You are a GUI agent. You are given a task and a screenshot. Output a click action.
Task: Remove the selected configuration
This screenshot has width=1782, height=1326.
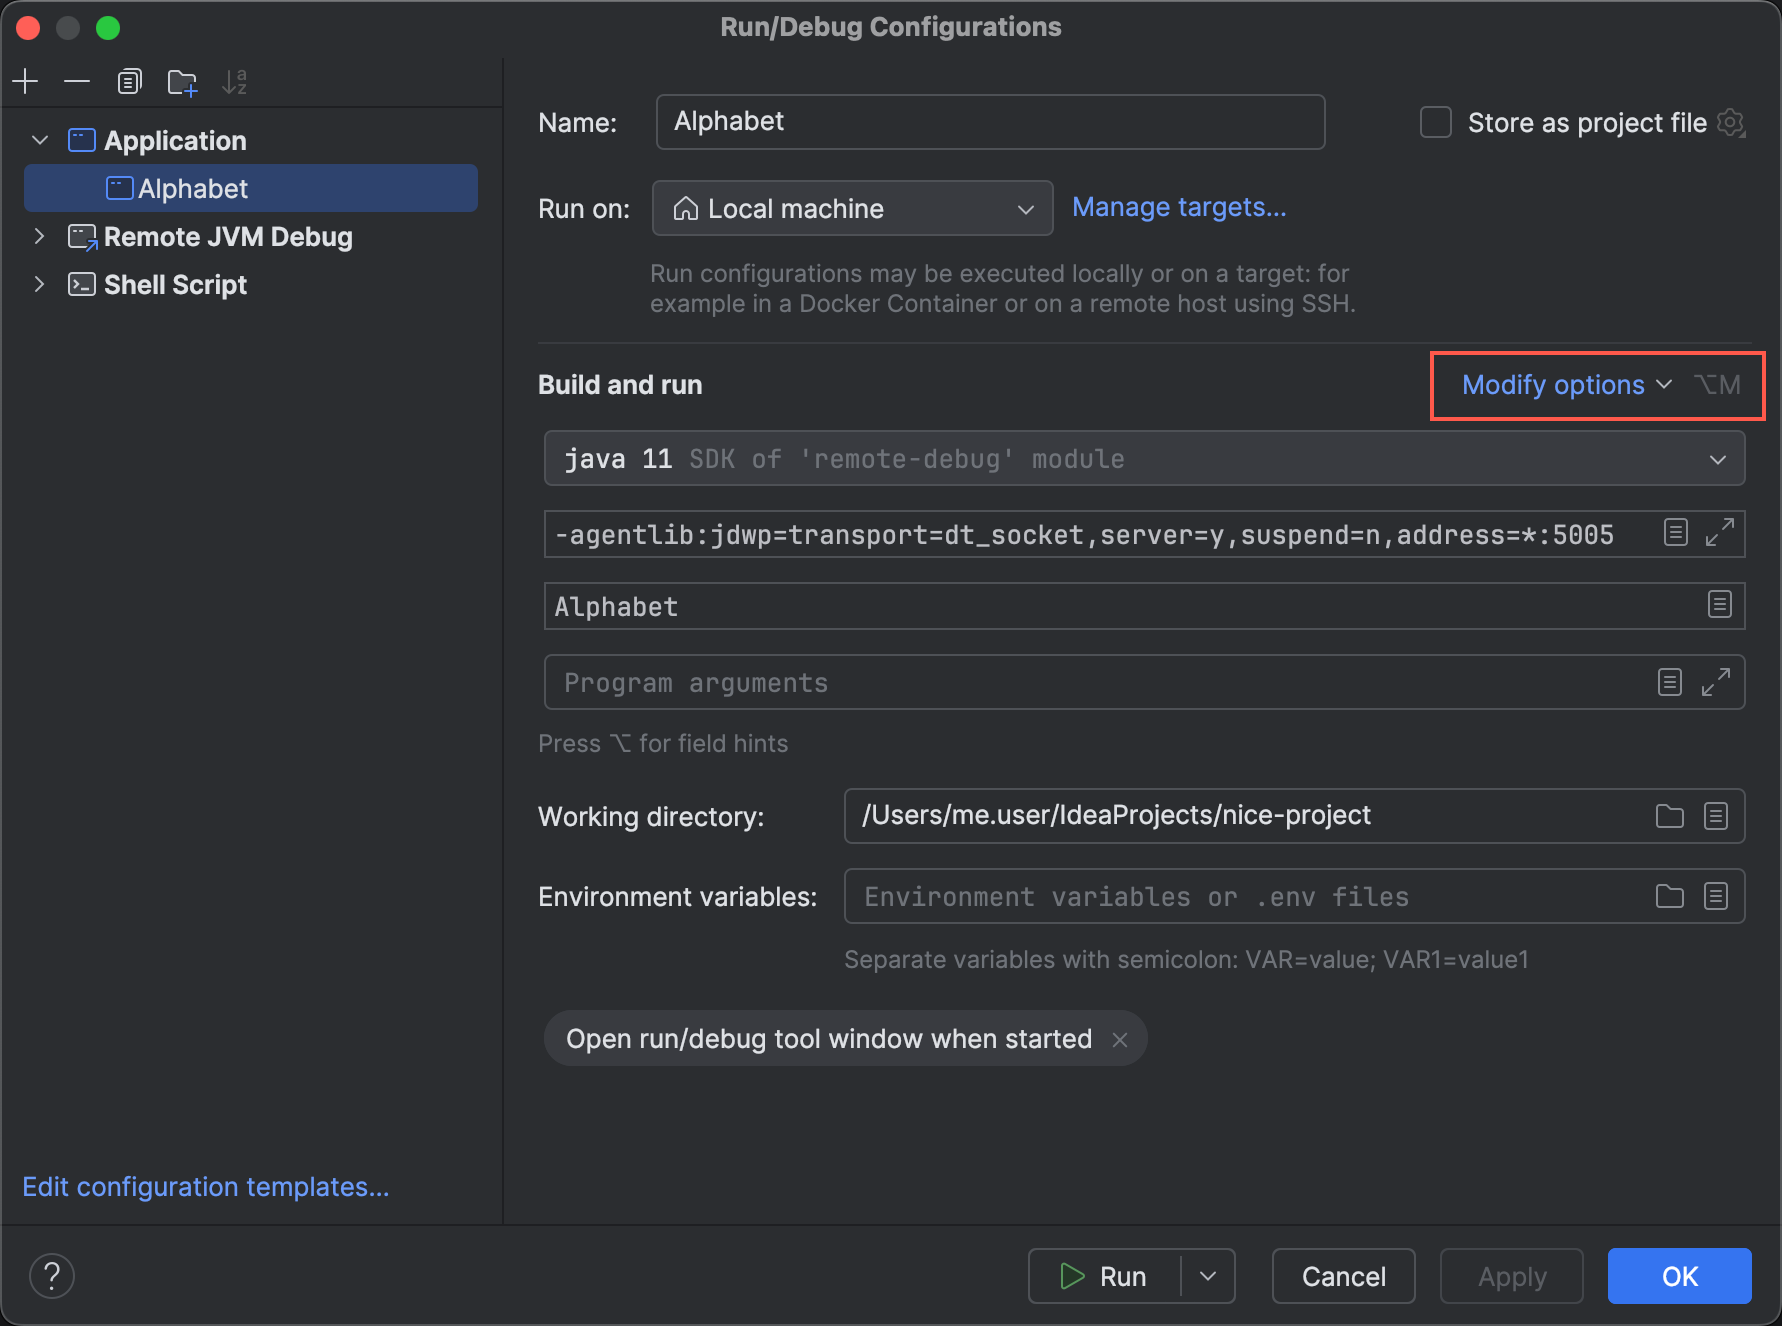(x=77, y=81)
